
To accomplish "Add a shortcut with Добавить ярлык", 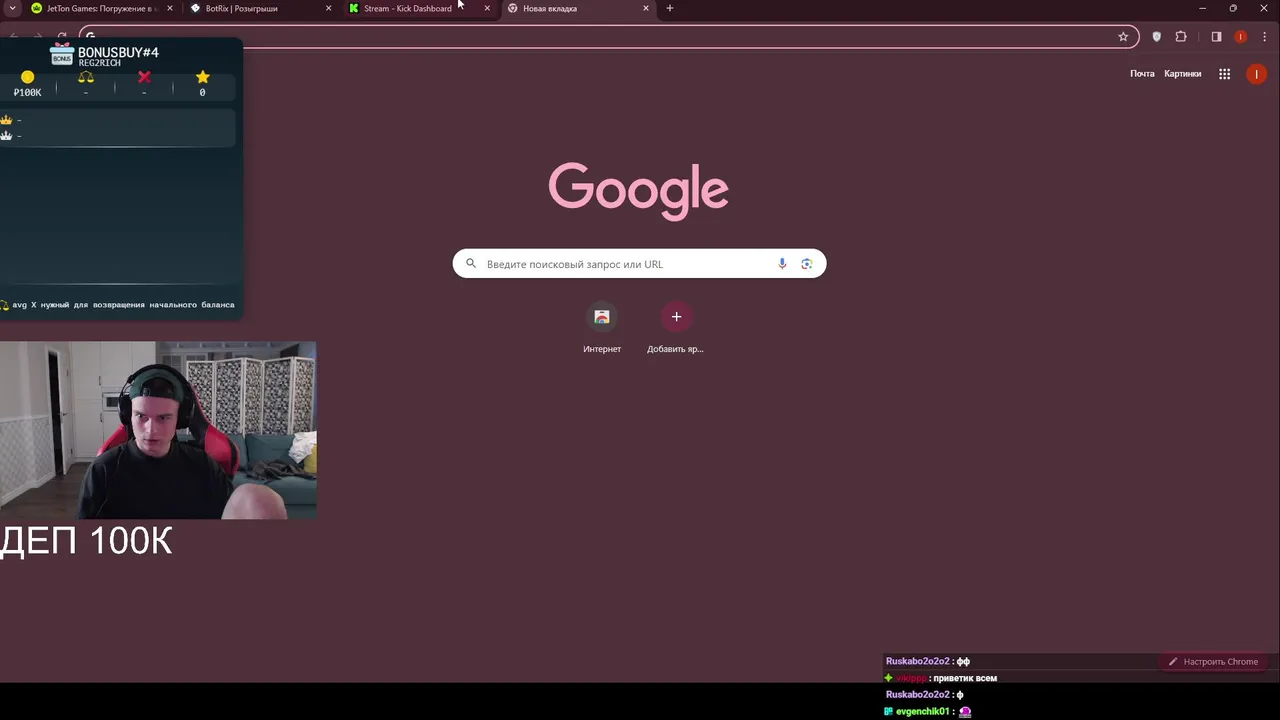I will tap(676, 328).
